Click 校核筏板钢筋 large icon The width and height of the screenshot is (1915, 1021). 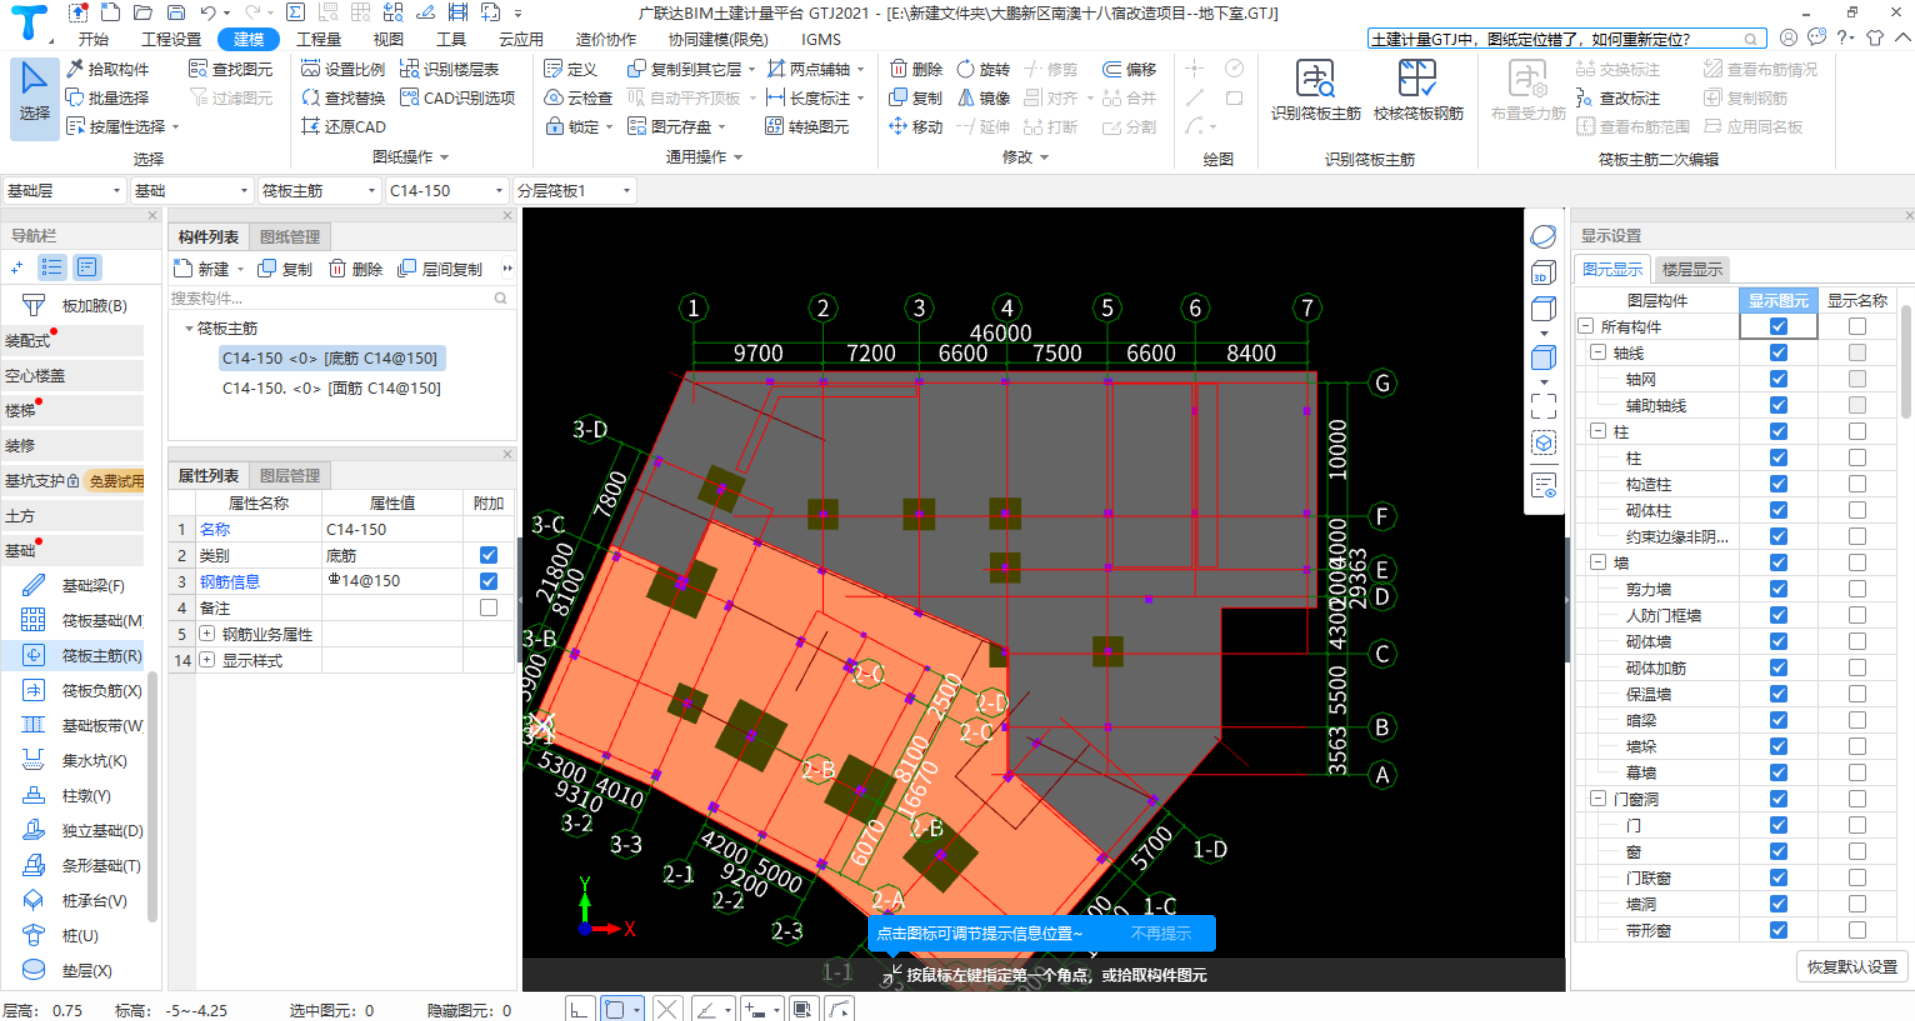tap(1418, 90)
